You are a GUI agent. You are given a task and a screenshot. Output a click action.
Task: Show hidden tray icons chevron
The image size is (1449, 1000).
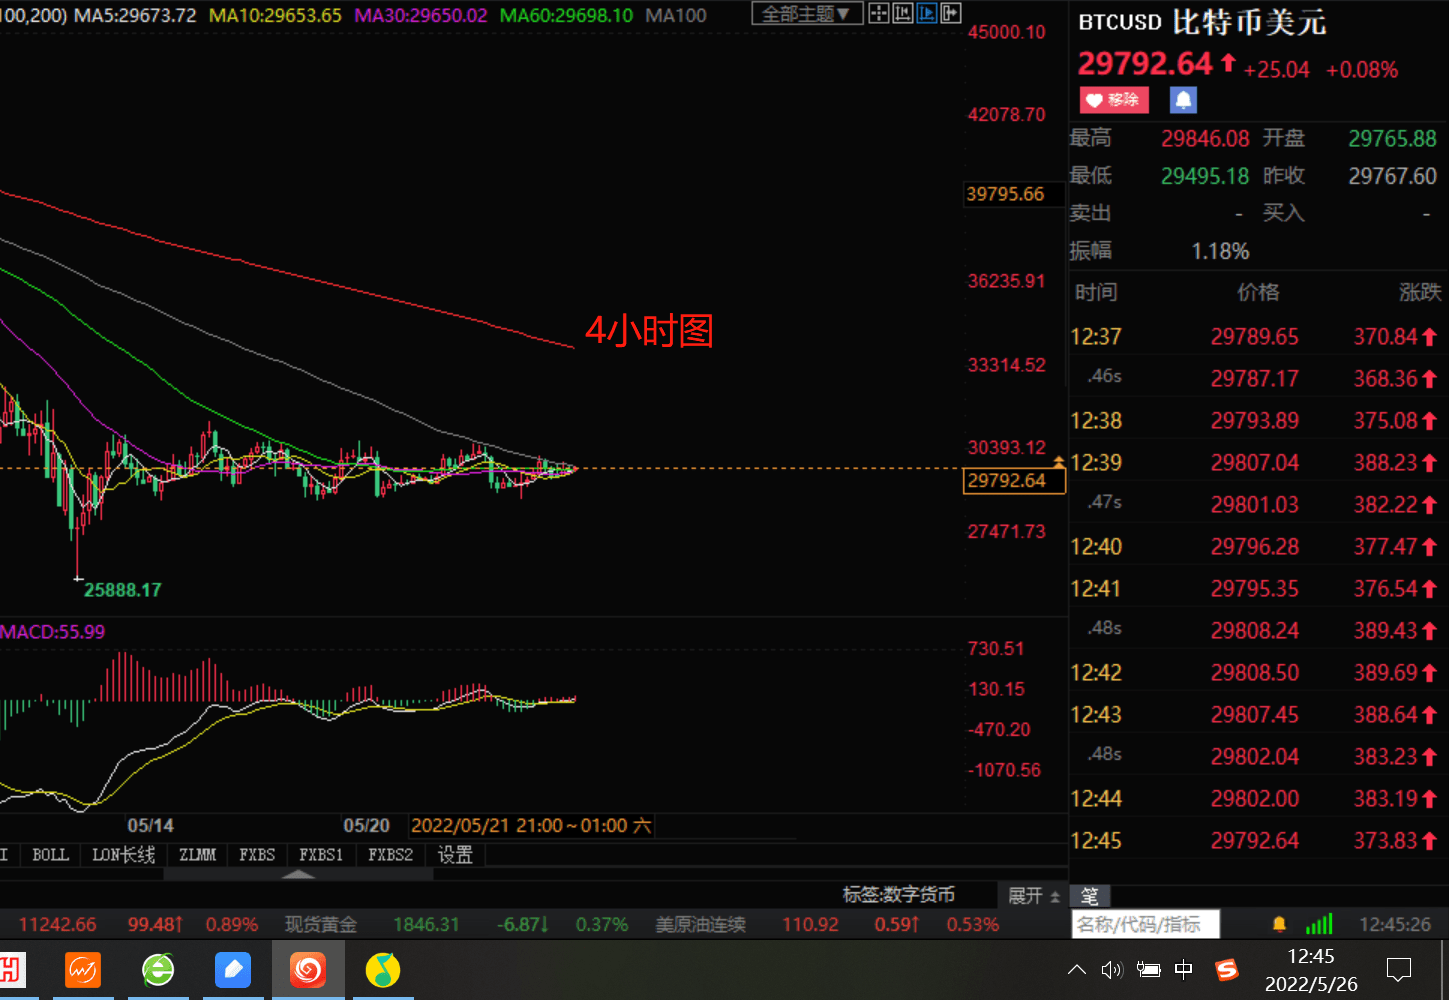[1077, 969]
